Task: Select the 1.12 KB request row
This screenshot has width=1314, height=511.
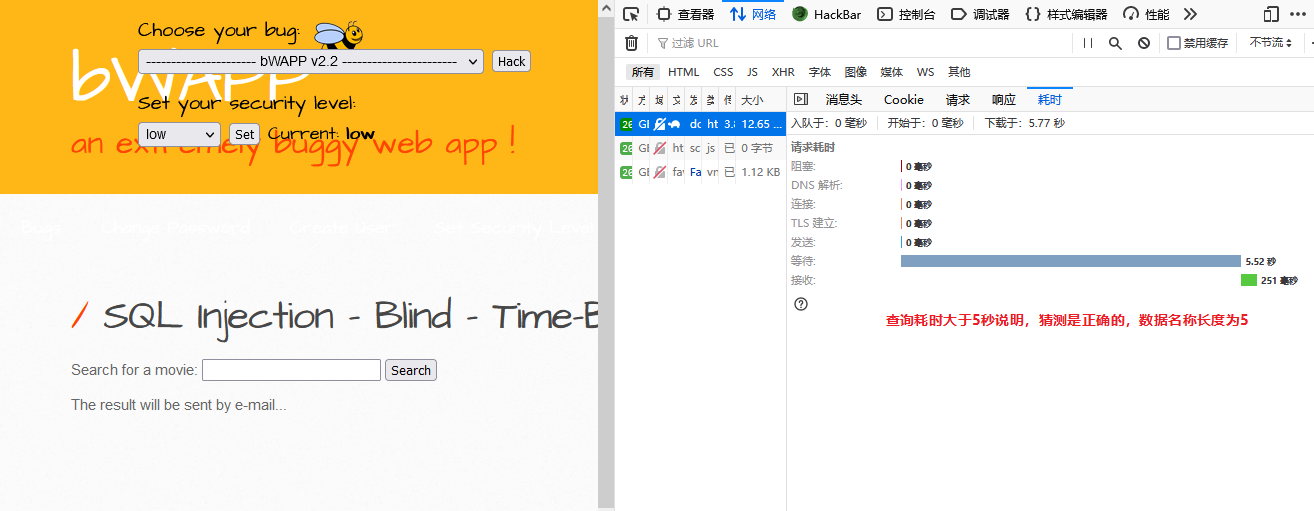Action: pos(700,172)
